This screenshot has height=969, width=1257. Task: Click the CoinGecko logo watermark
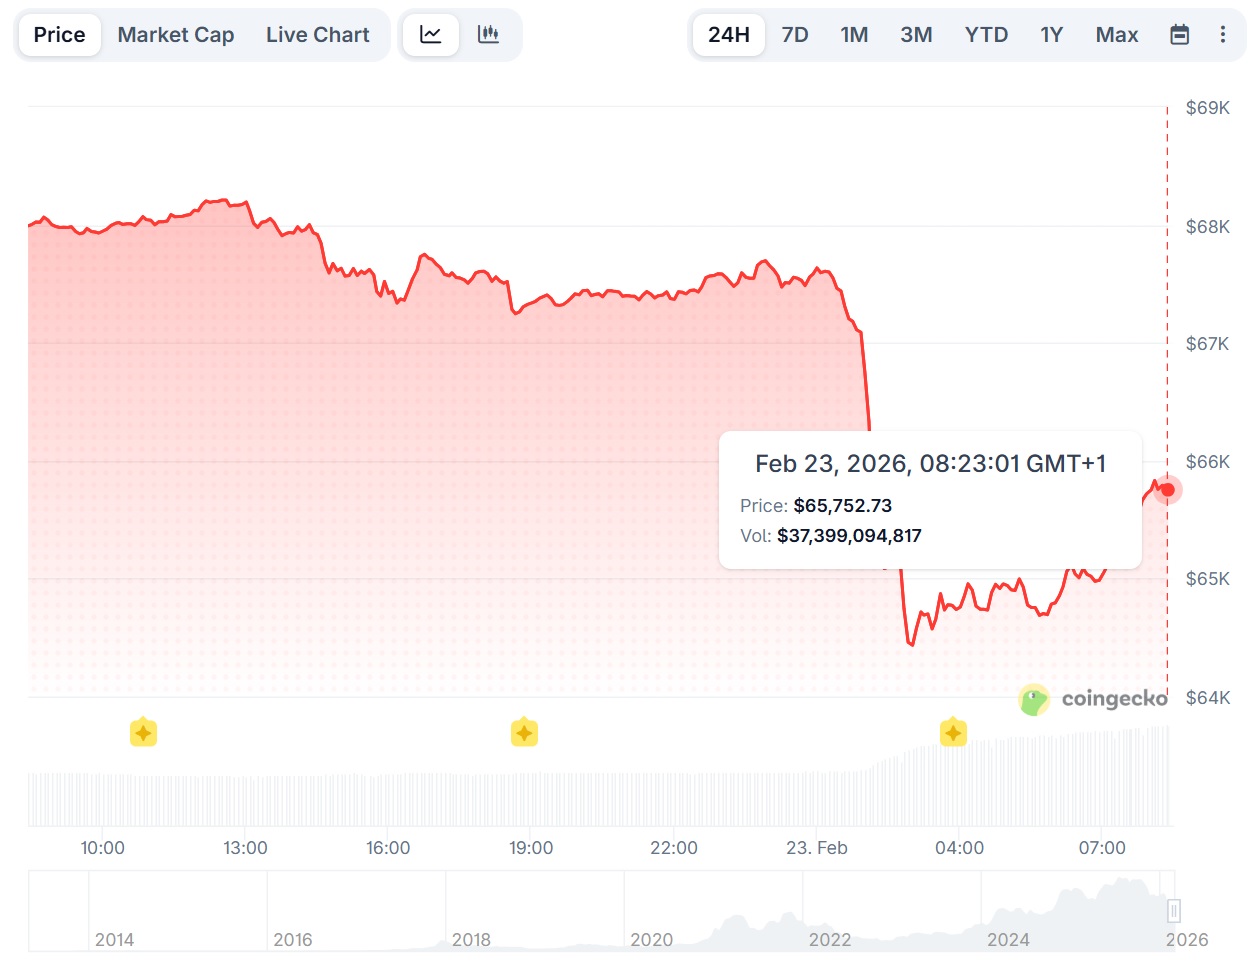click(1093, 699)
